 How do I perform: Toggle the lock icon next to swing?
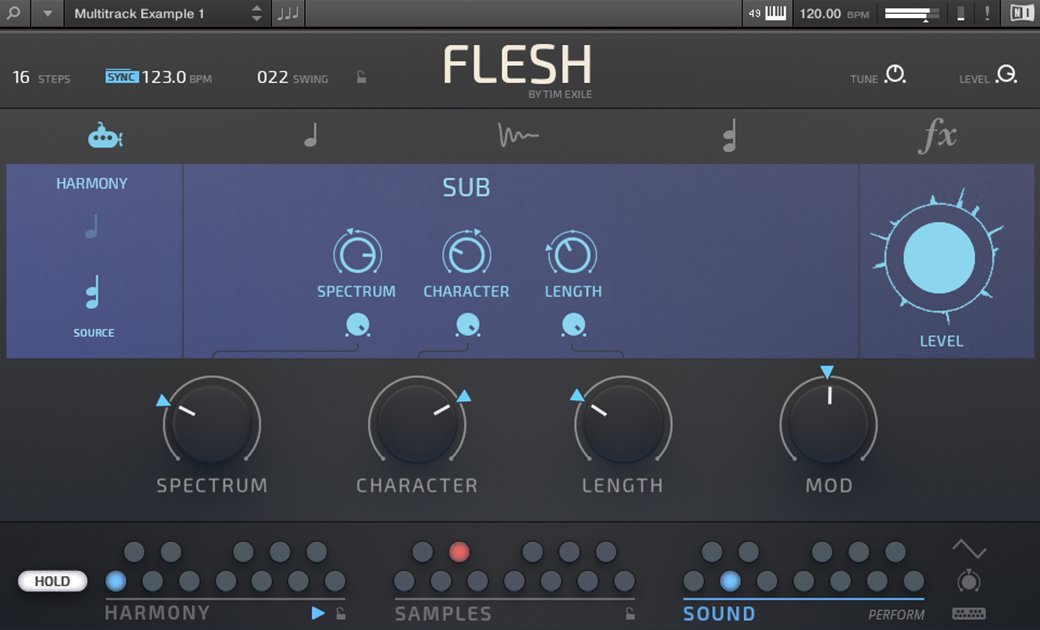click(x=361, y=77)
